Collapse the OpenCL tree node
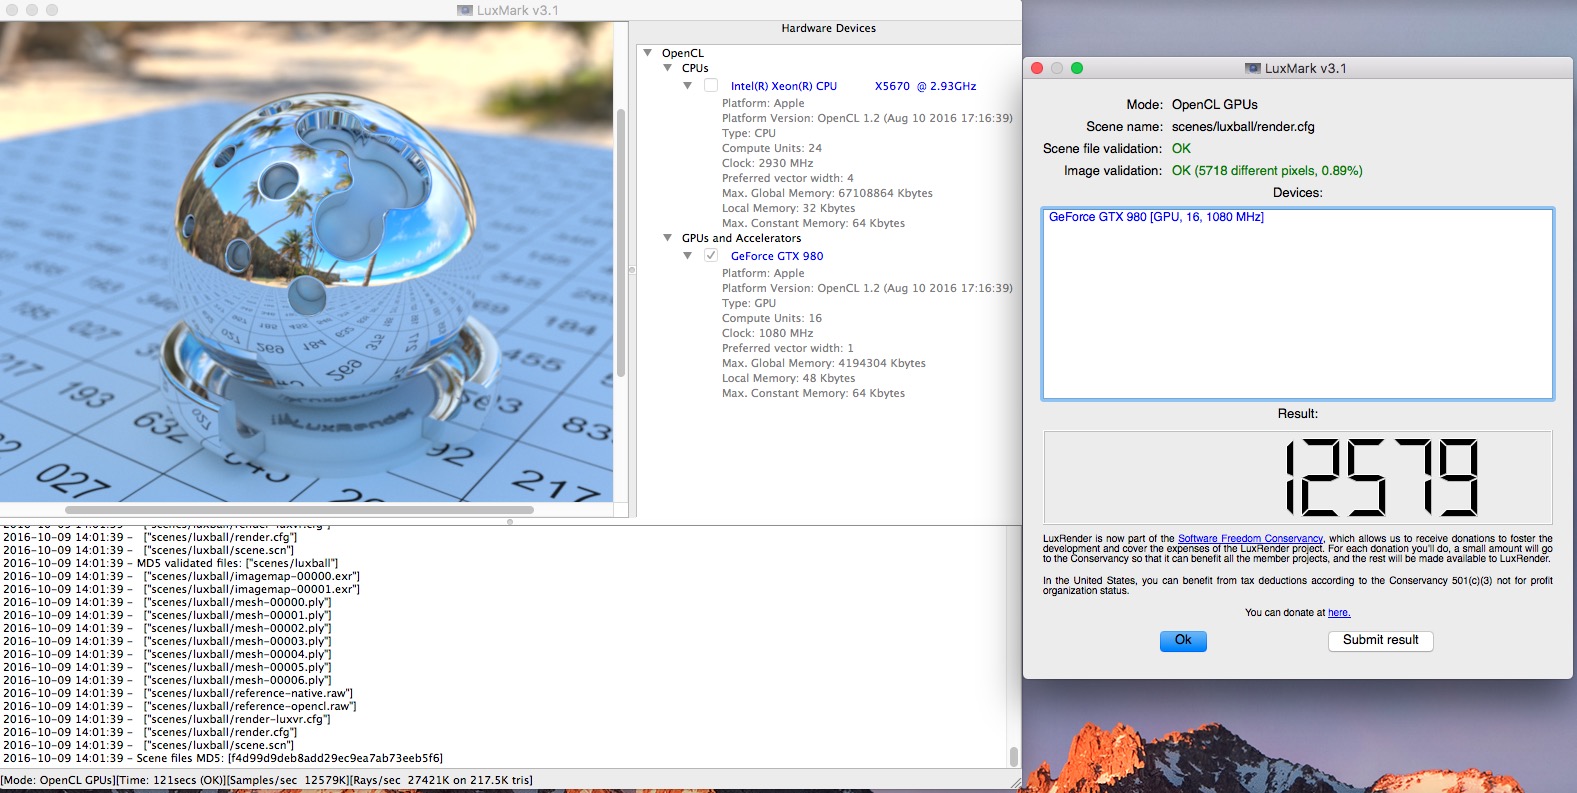 [648, 53]
